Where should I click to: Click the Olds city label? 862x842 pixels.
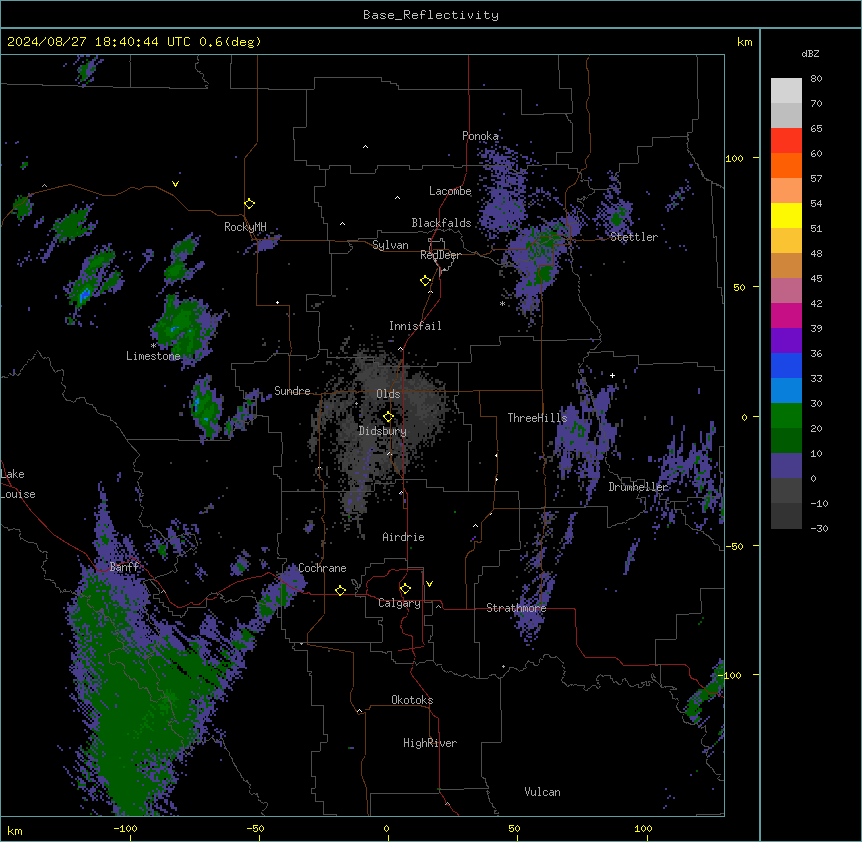click(388, 394)
